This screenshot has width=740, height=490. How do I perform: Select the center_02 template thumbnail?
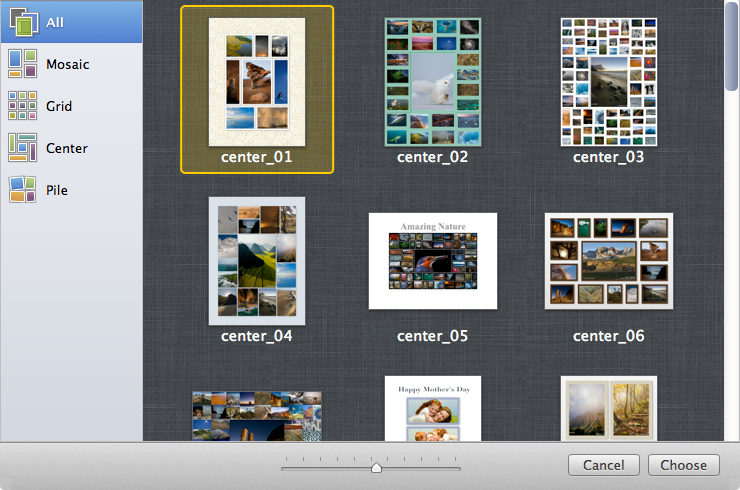click(x=433, y=82)
